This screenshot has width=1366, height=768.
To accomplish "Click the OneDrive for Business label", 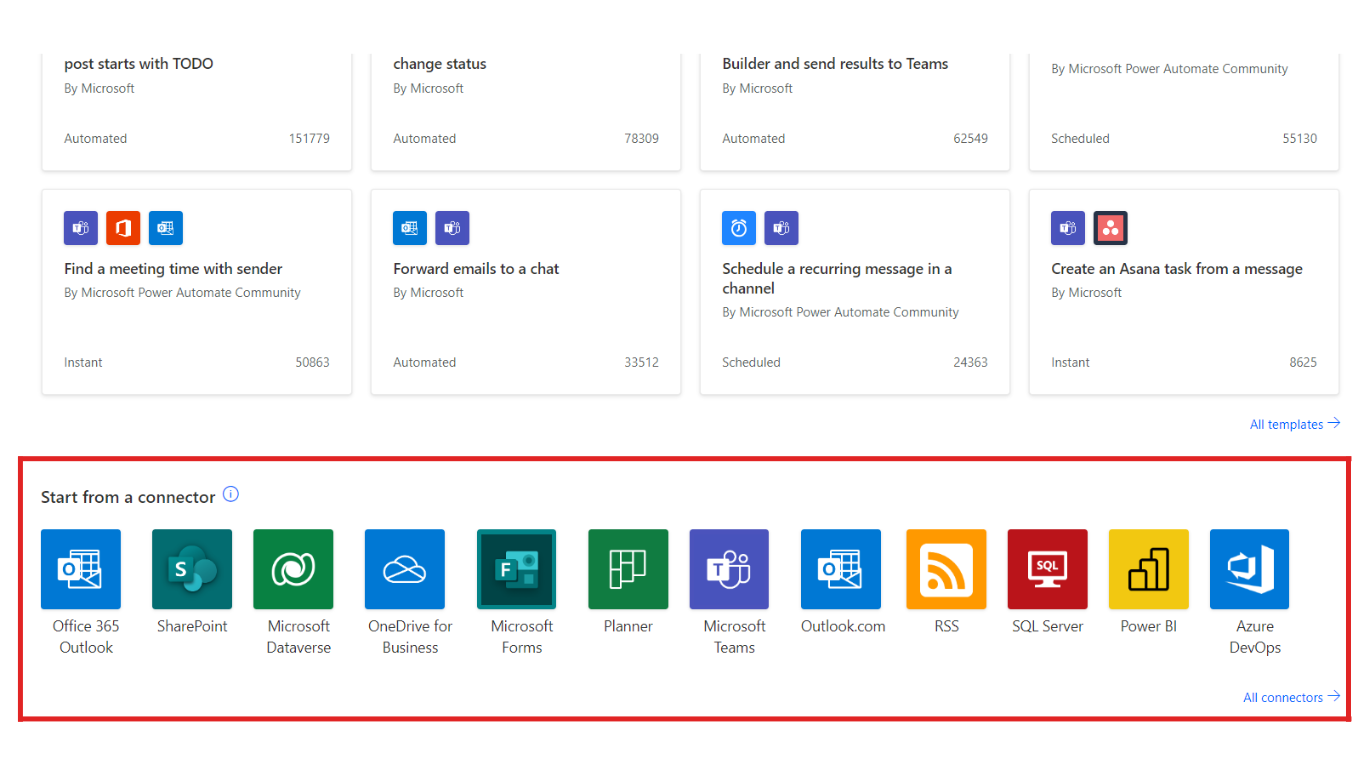I will pos(410,637).
